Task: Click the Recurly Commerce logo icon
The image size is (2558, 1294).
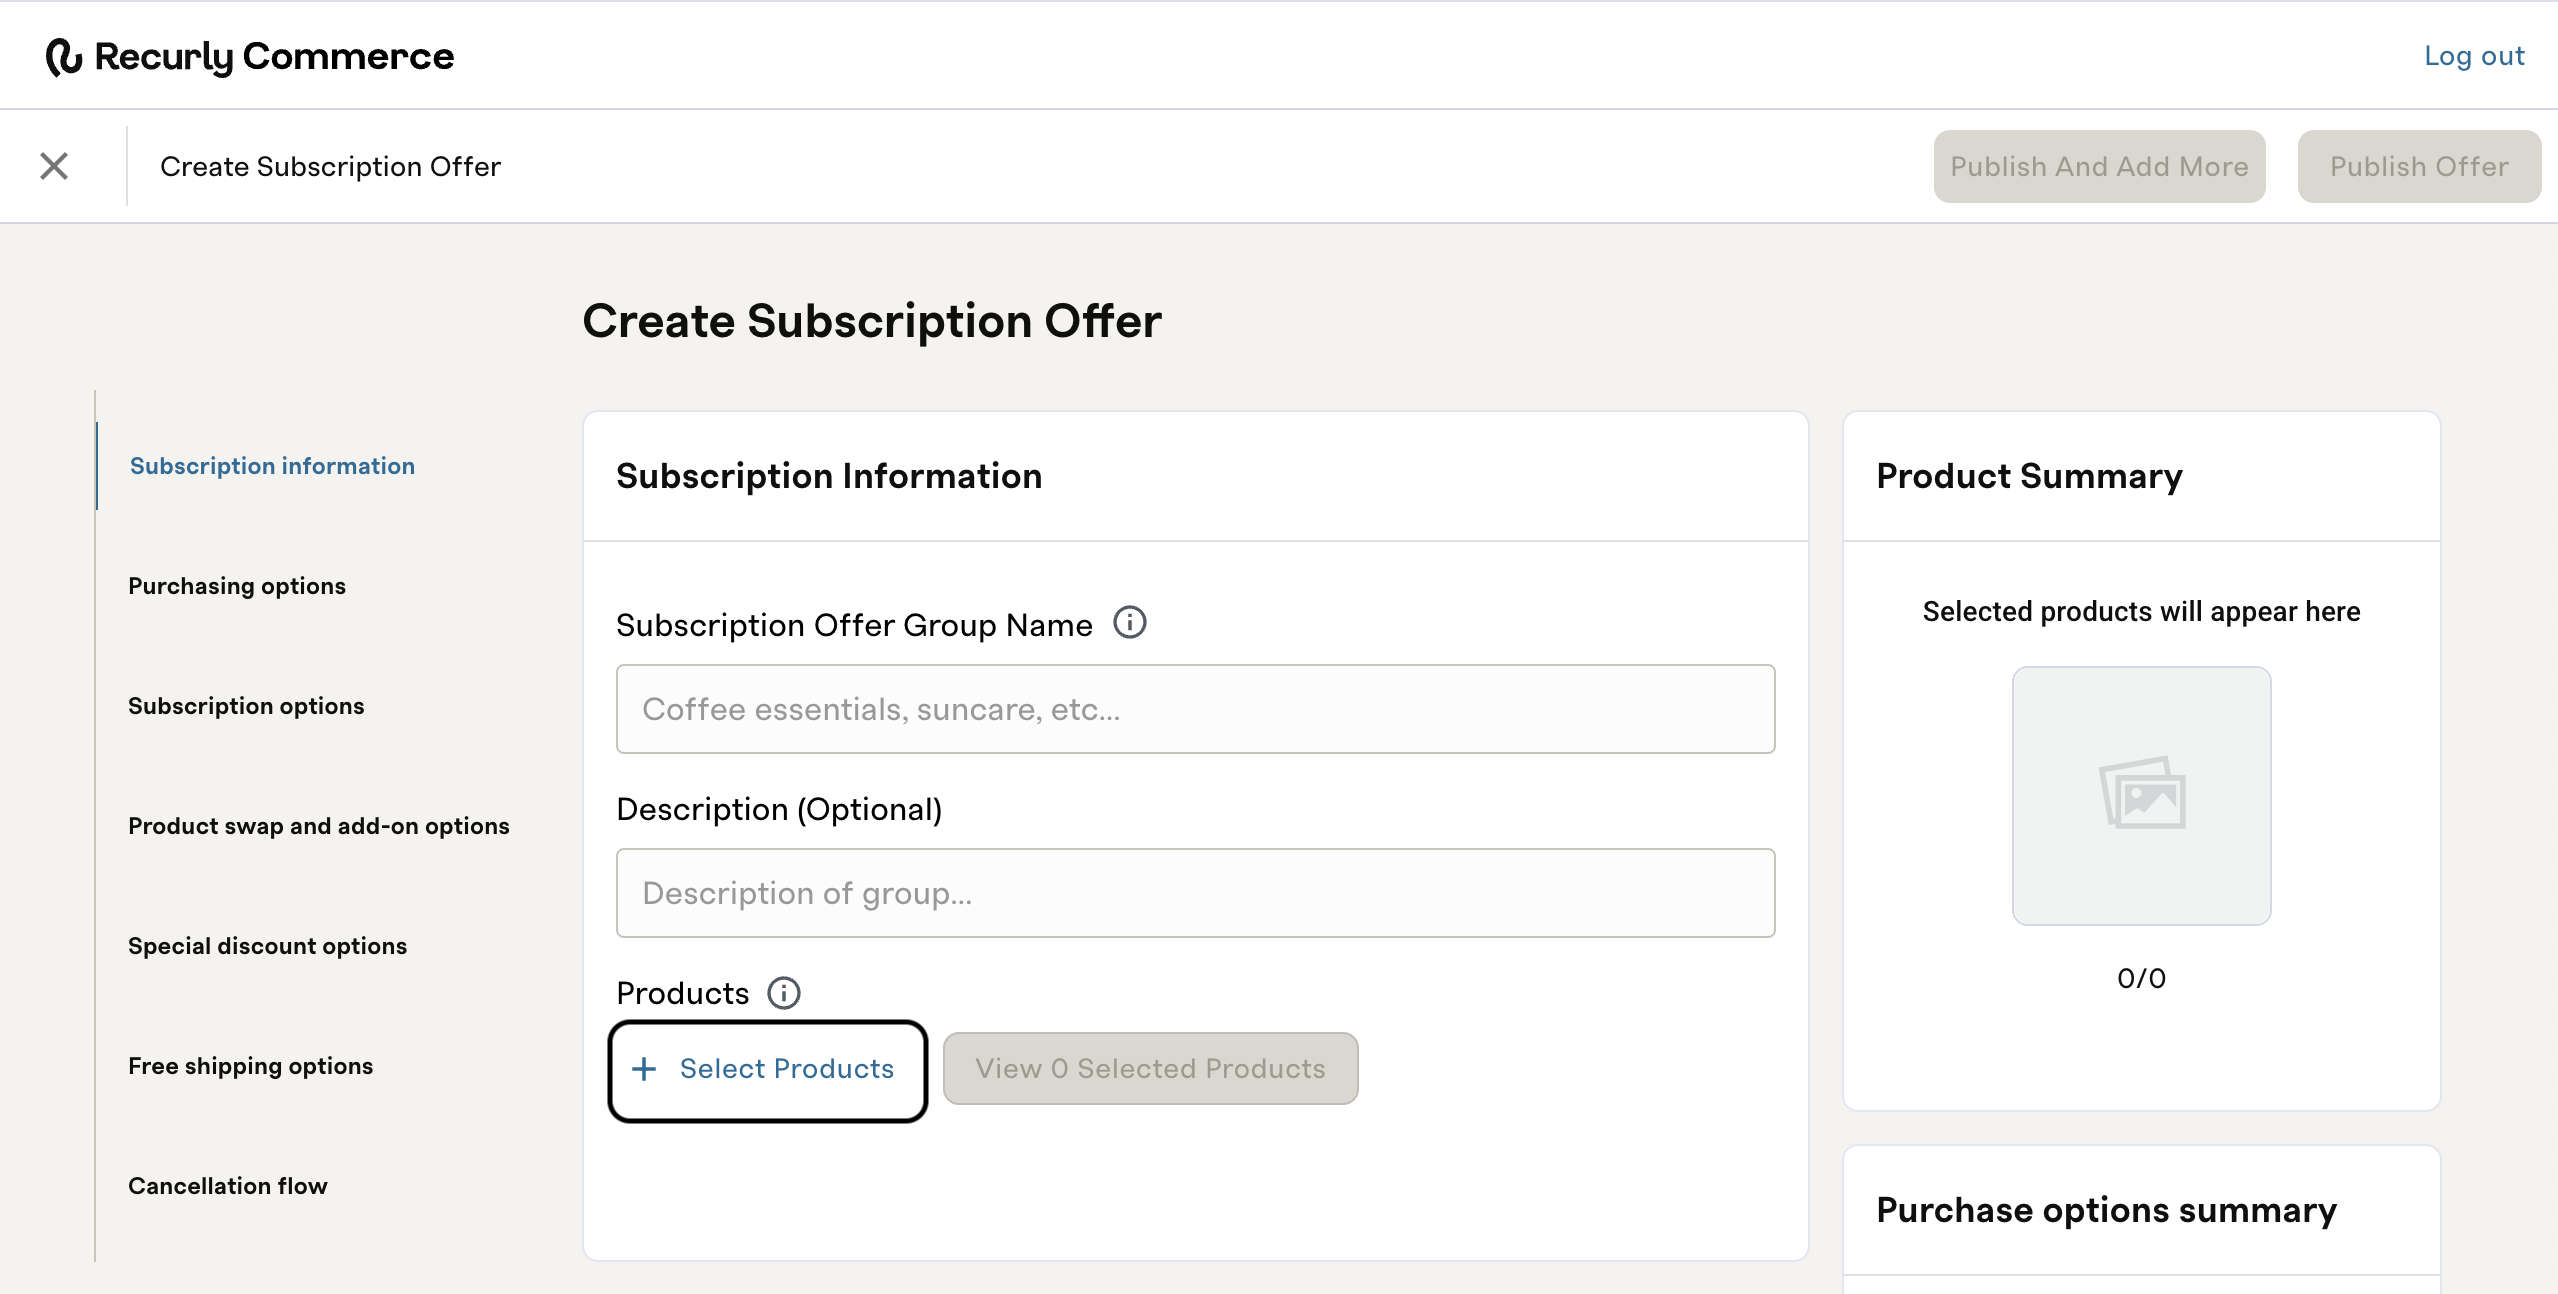Action: (63, 57)
